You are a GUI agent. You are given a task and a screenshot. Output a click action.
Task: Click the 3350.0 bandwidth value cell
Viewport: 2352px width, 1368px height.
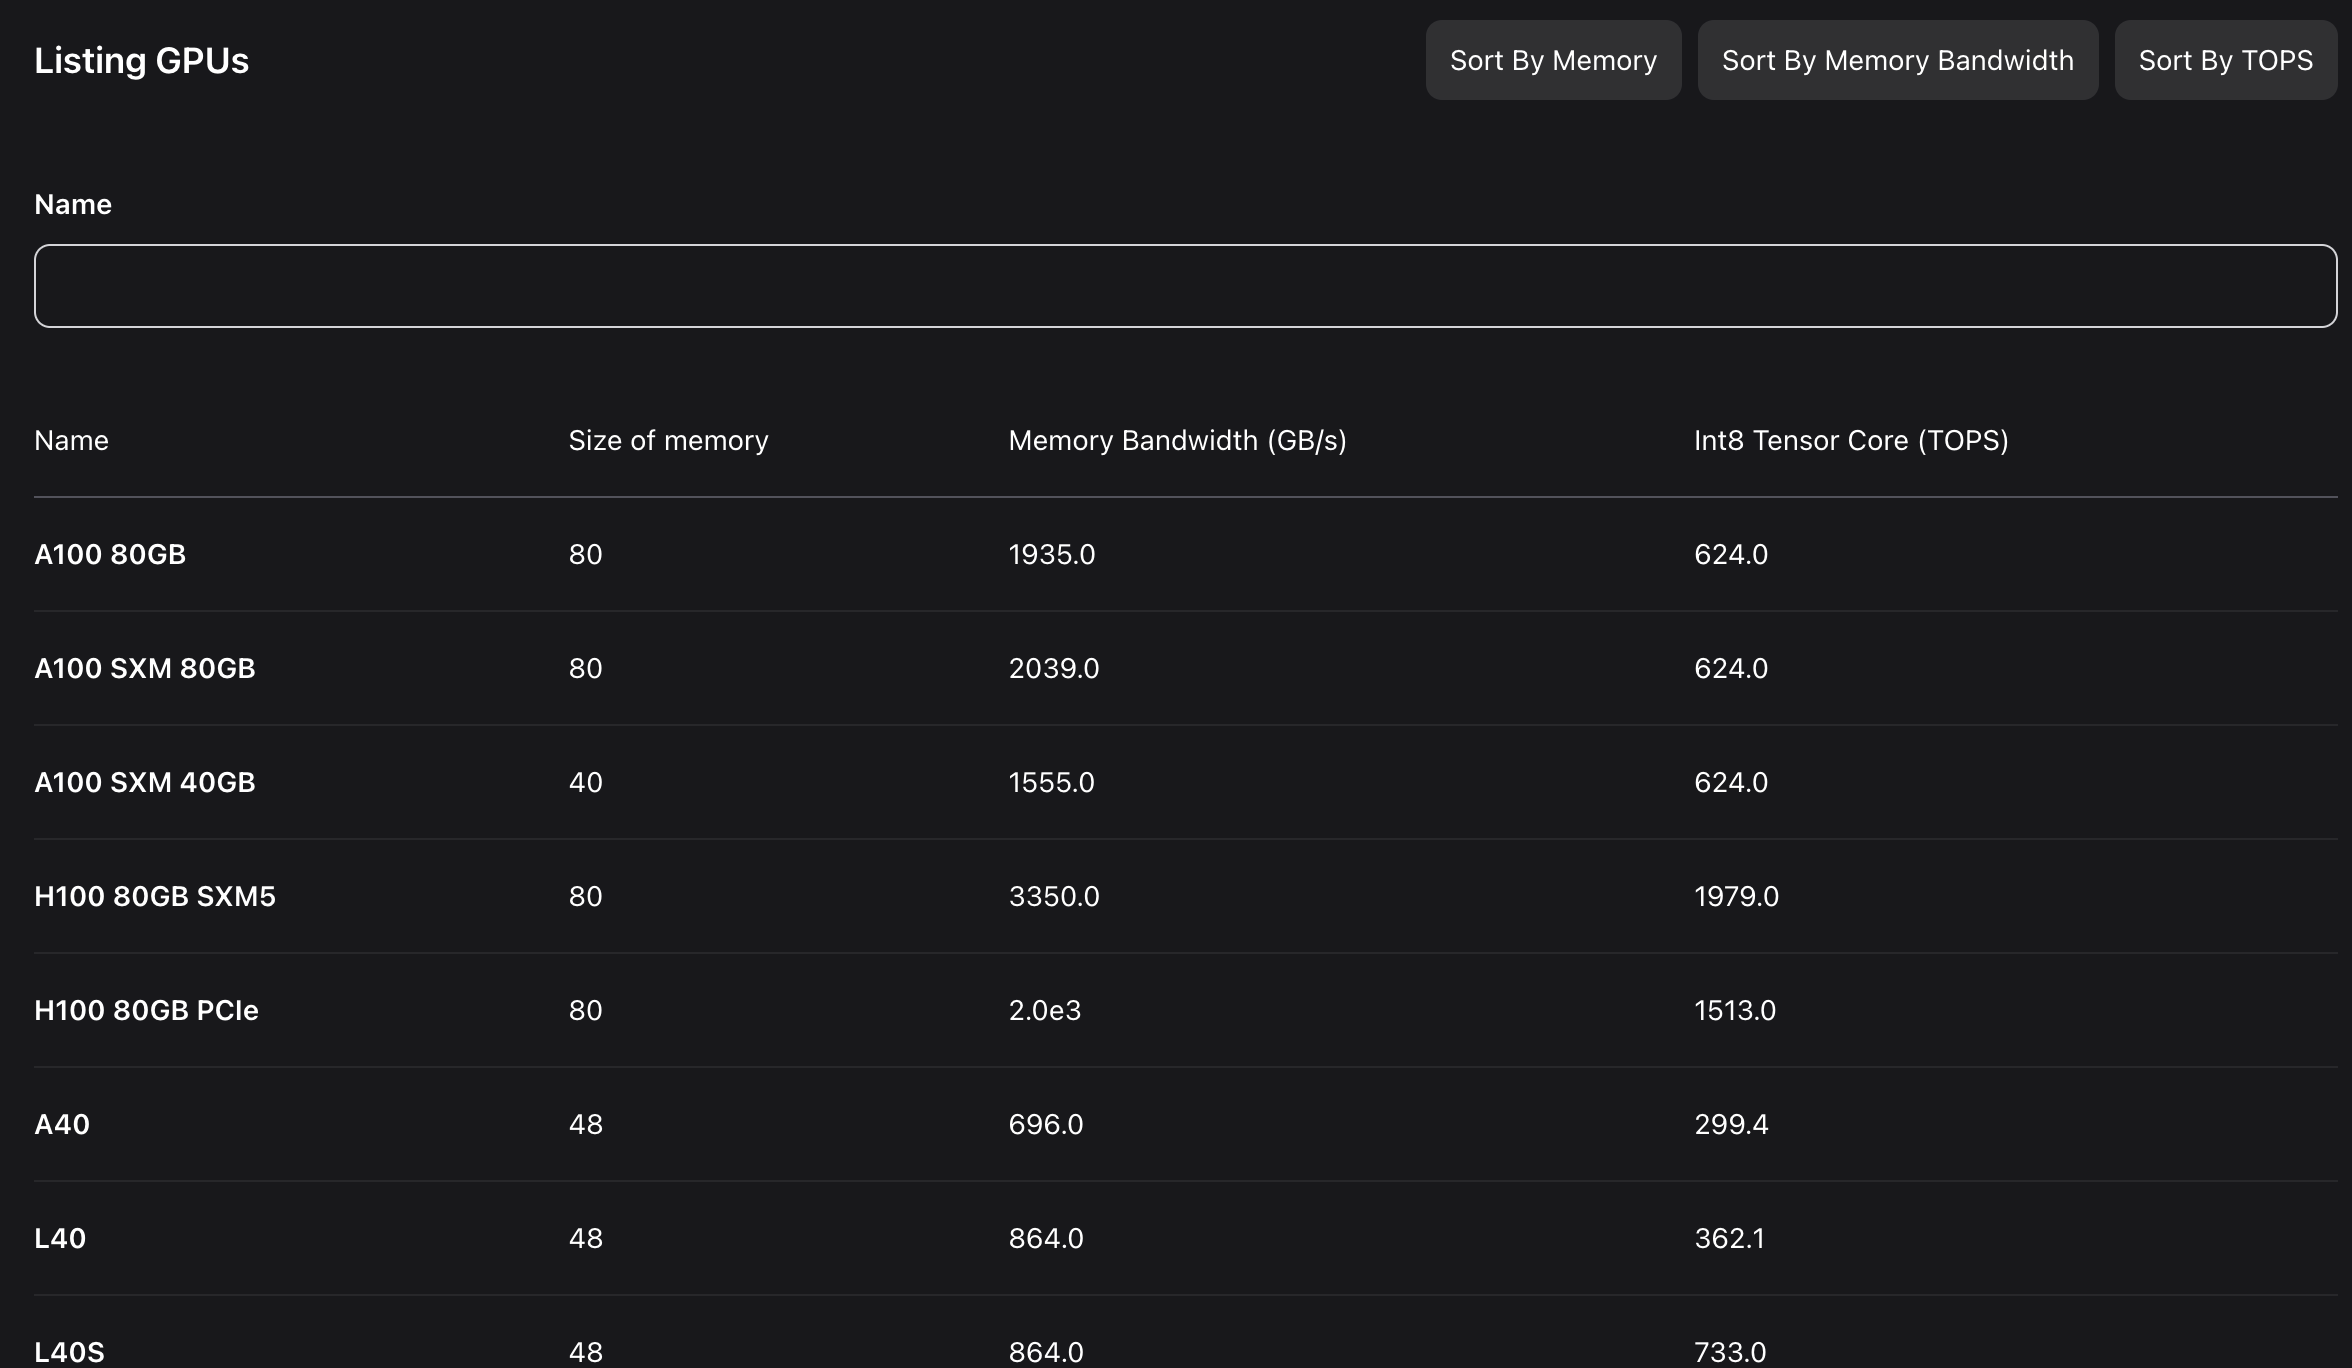(1053, 897)
